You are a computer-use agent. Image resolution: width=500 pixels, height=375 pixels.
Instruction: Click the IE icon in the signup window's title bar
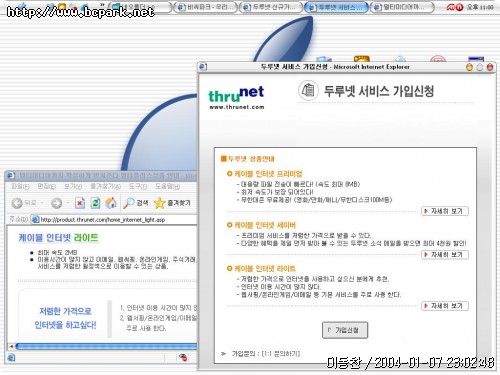tap(203, 67)
